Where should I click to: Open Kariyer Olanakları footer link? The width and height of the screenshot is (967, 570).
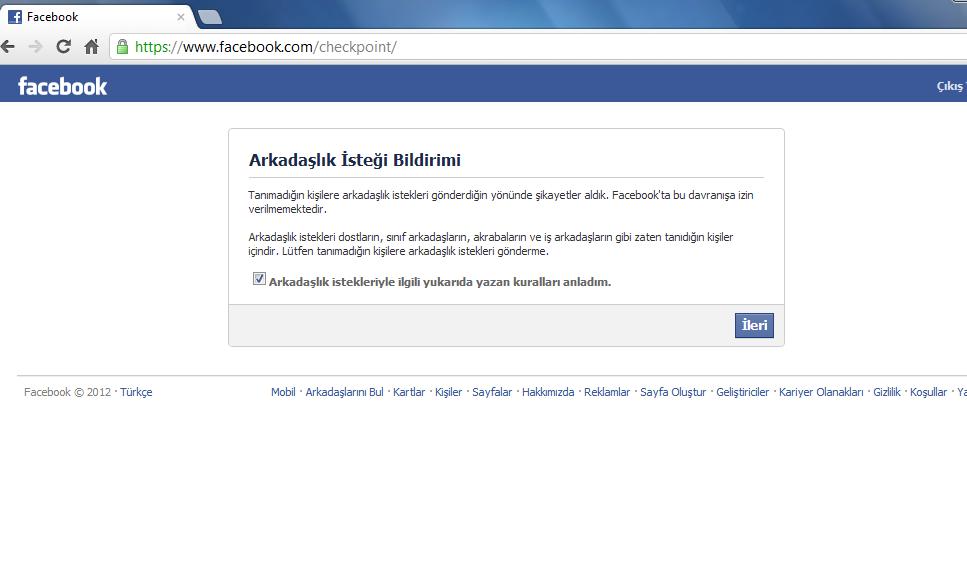coord(821,392)
